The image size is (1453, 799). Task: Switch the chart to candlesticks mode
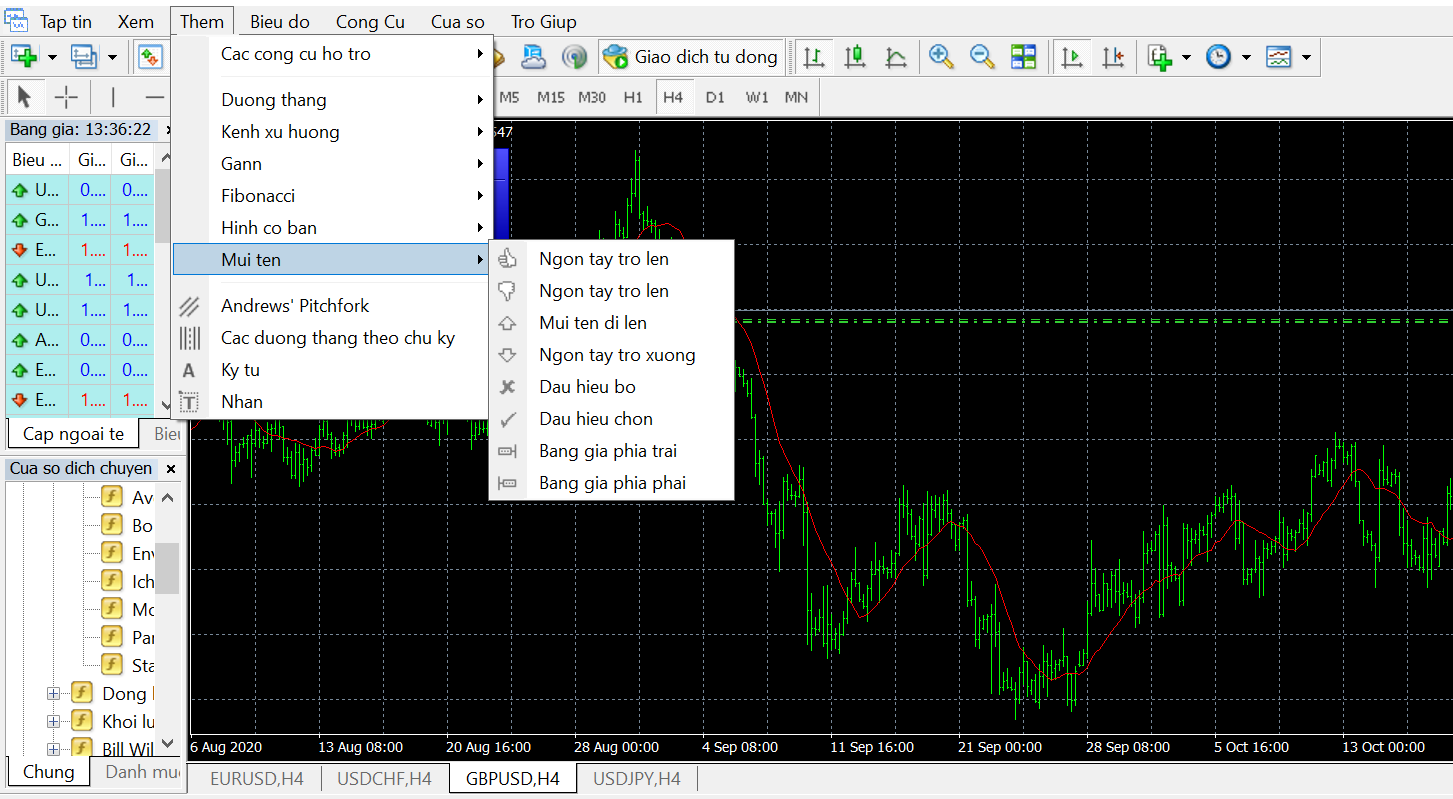(x=855, y=57)
